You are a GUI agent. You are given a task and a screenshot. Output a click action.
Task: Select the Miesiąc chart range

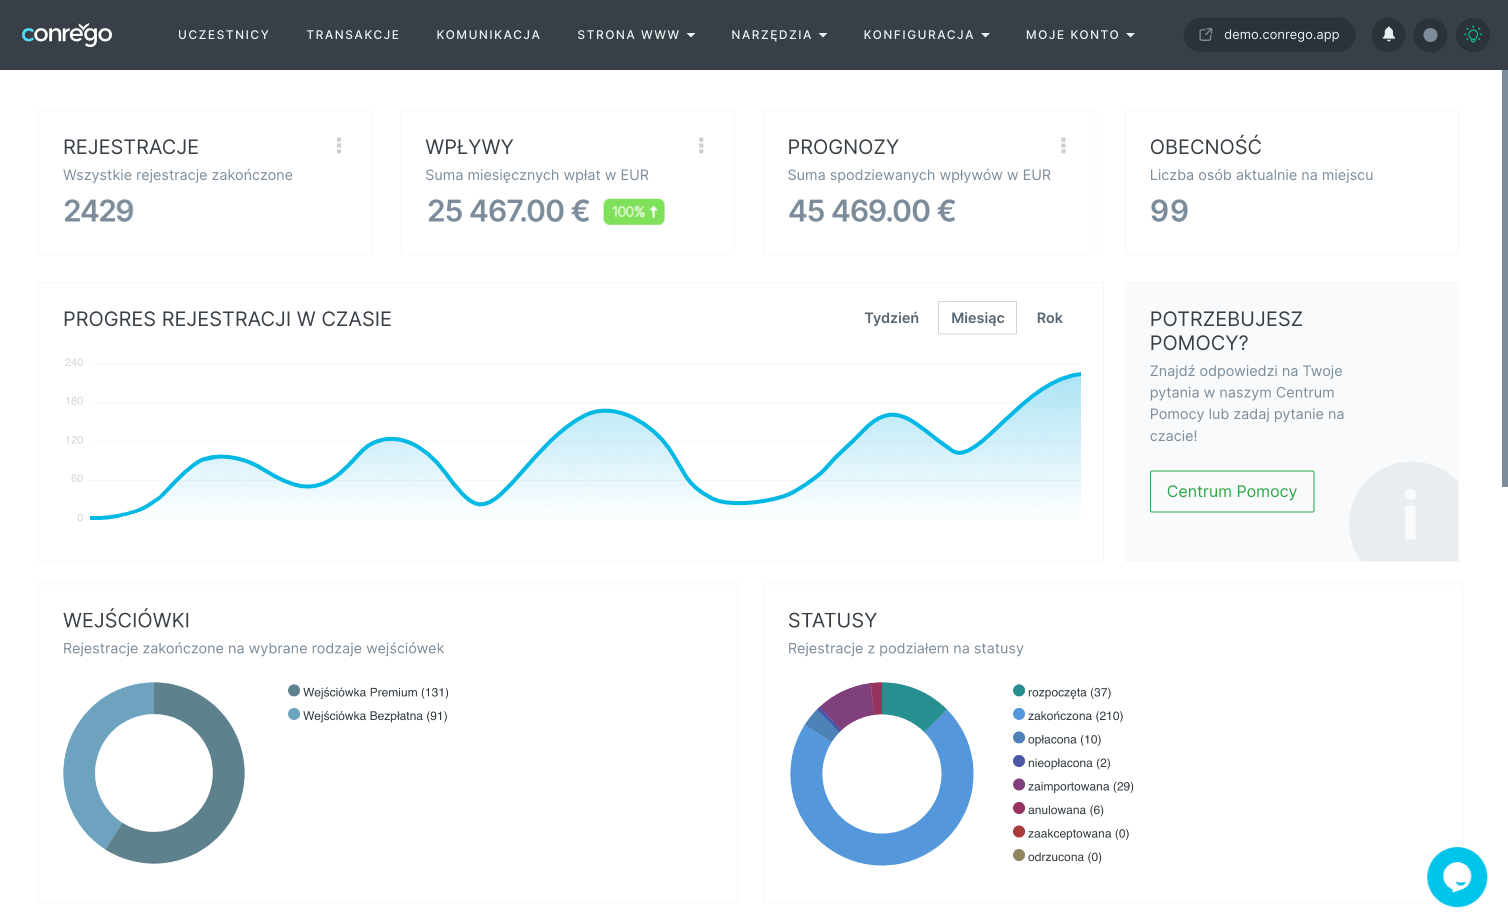[x=977, y=318]
